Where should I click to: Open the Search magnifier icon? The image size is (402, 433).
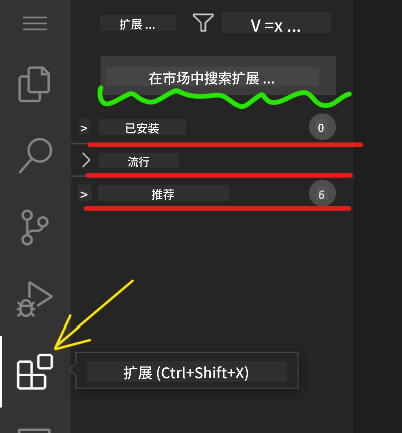tap(36, 155)
